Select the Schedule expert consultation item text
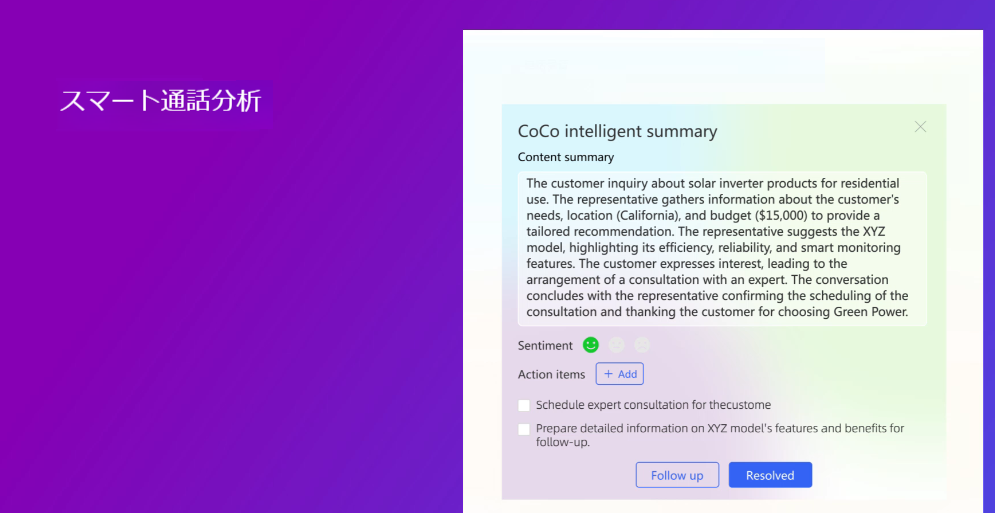This screenshot has height=513, width=995. (653, 405)
